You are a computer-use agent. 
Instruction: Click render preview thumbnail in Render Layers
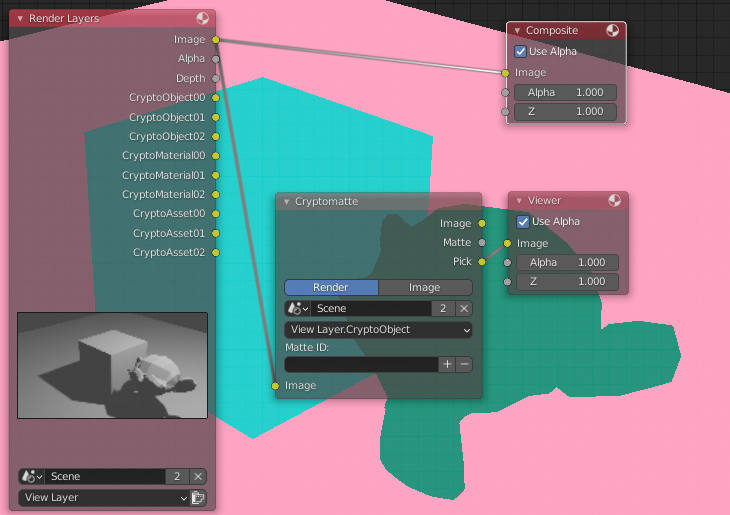click(x=112, y=366)
